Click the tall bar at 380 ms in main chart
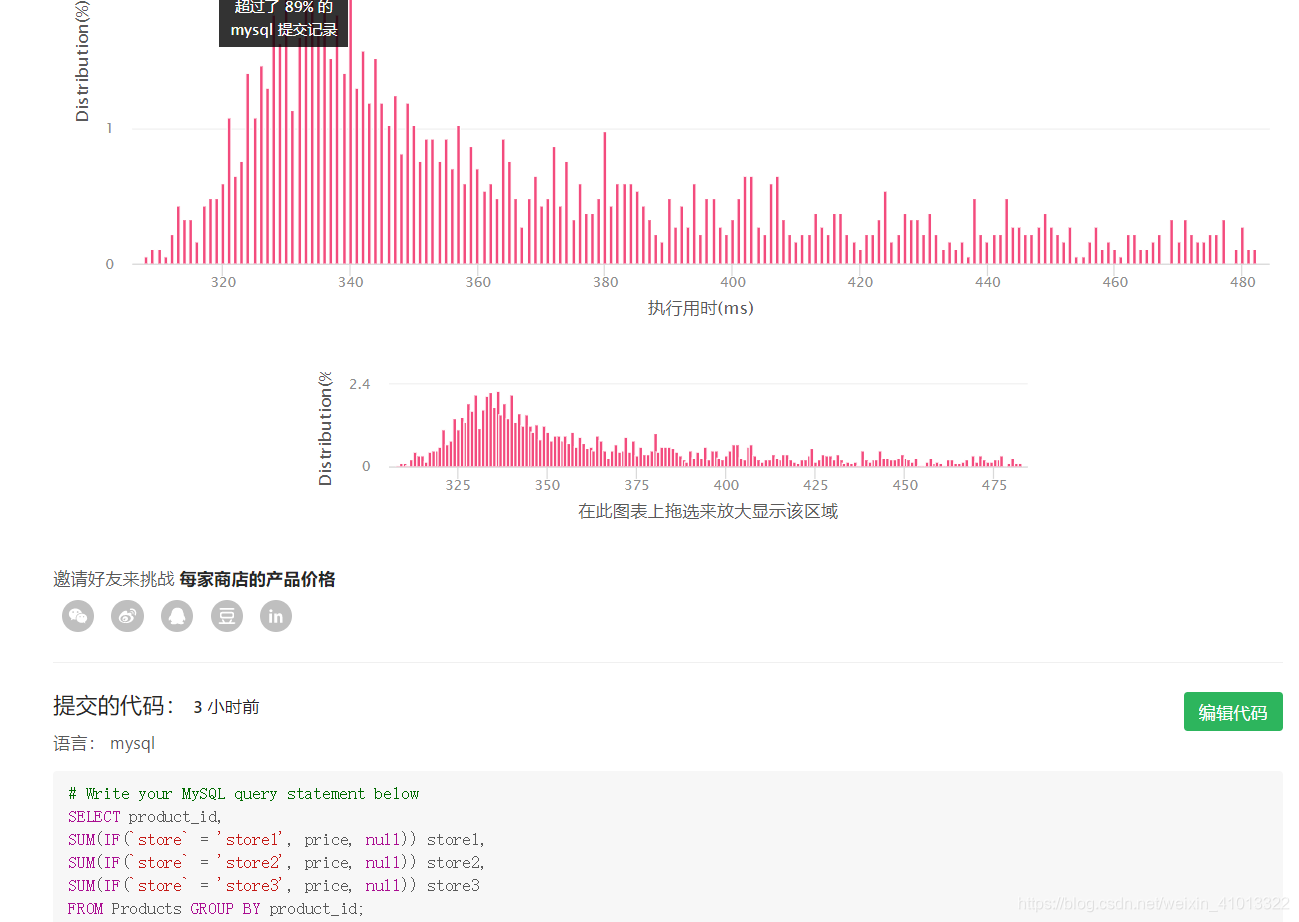Viewport: 1299px width, 922px height. [605, 198]
